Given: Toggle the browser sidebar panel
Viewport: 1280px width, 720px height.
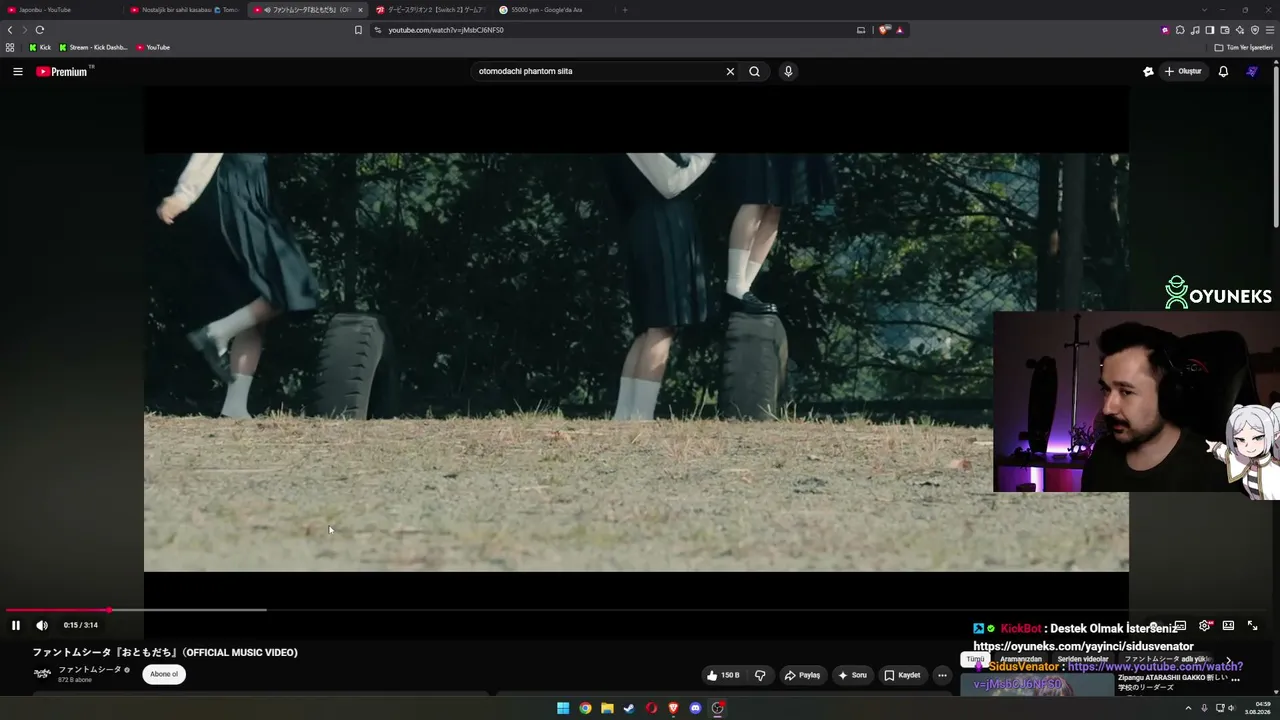Looking at the screenshot, I should 1210,30.
